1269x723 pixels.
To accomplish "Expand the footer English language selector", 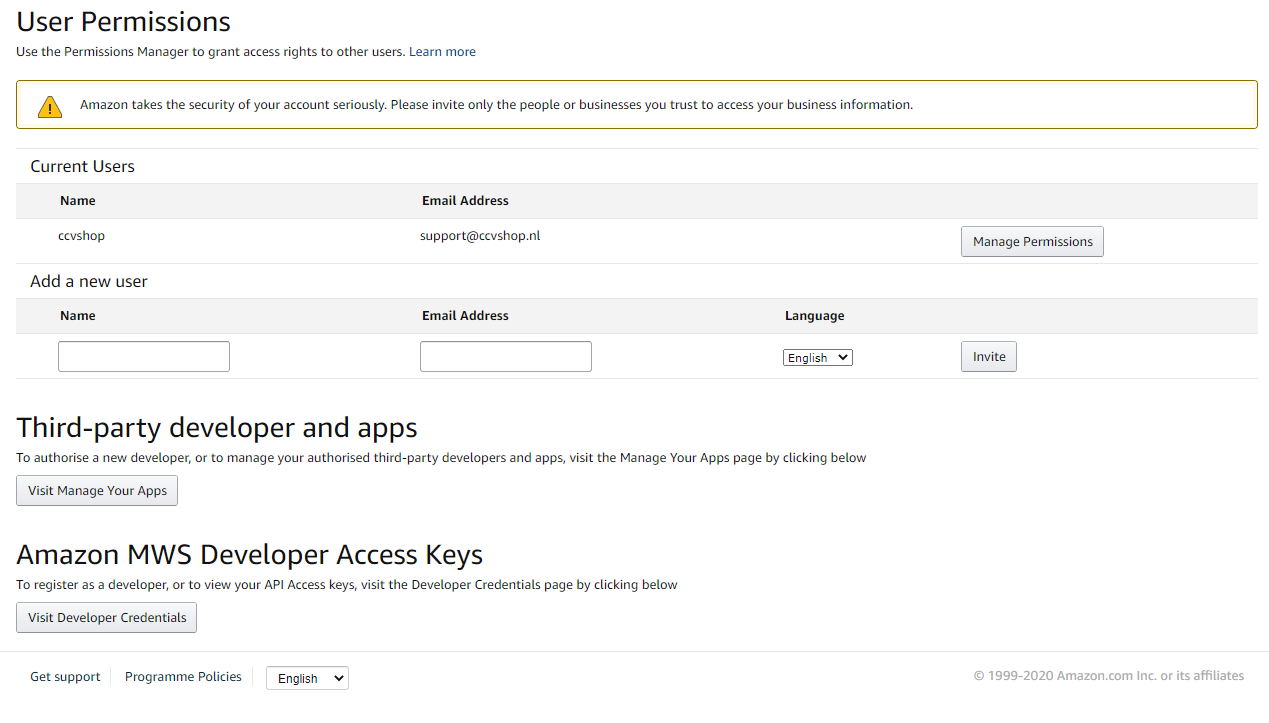I will (307, 678).
